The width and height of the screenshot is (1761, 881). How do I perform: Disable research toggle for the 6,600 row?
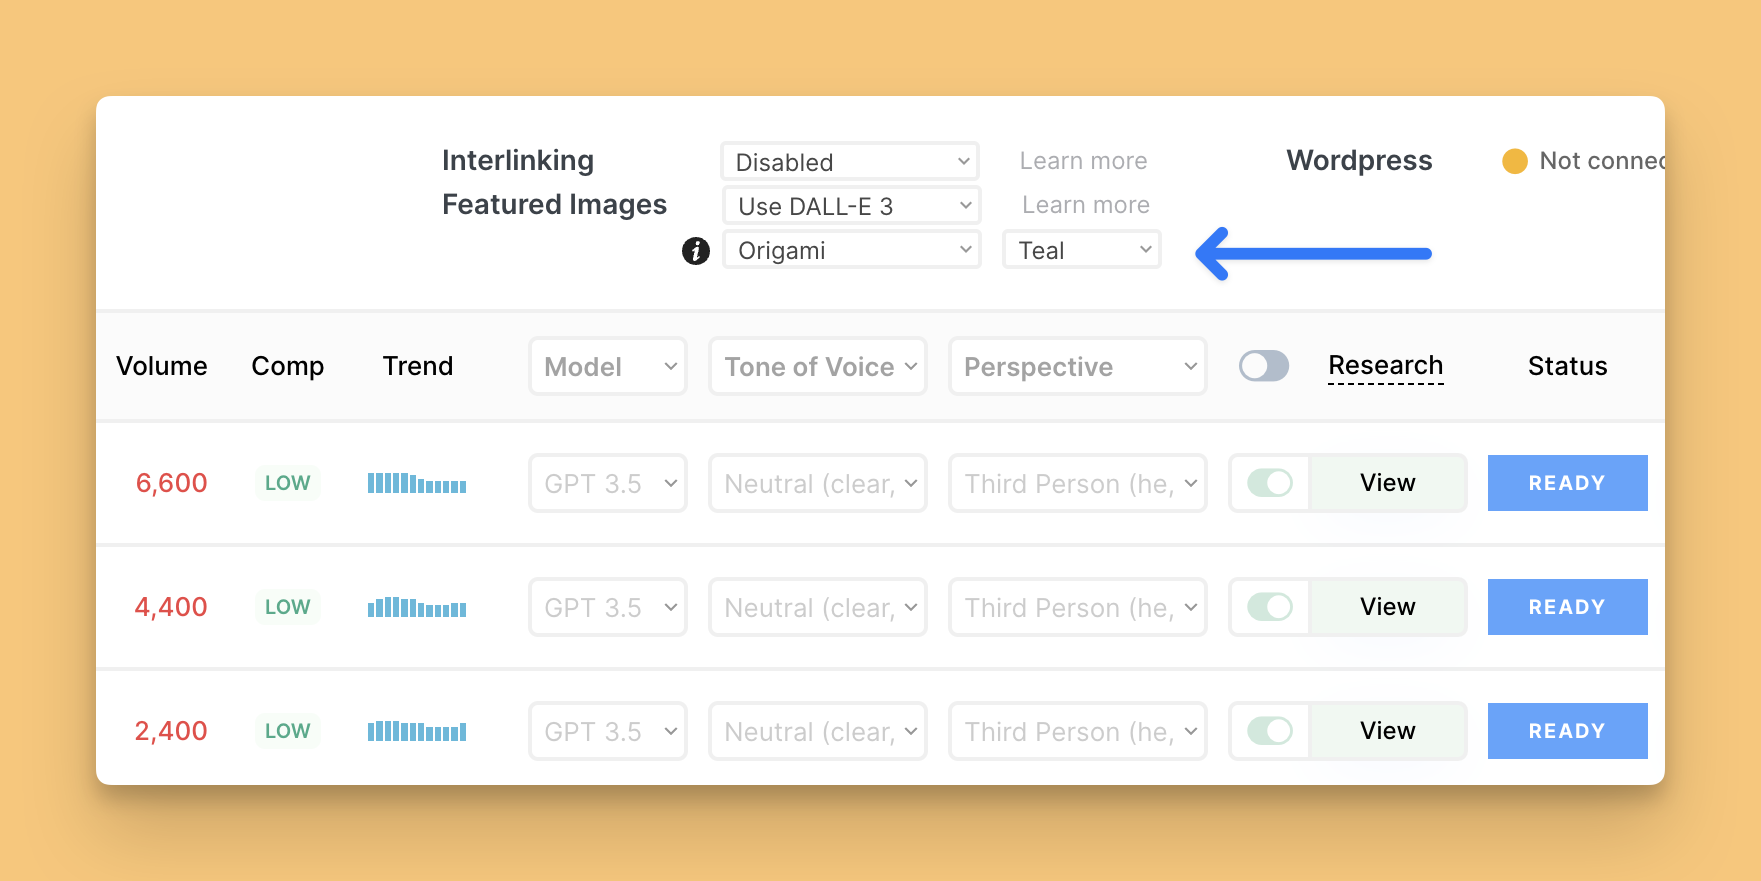(1270, 483)
